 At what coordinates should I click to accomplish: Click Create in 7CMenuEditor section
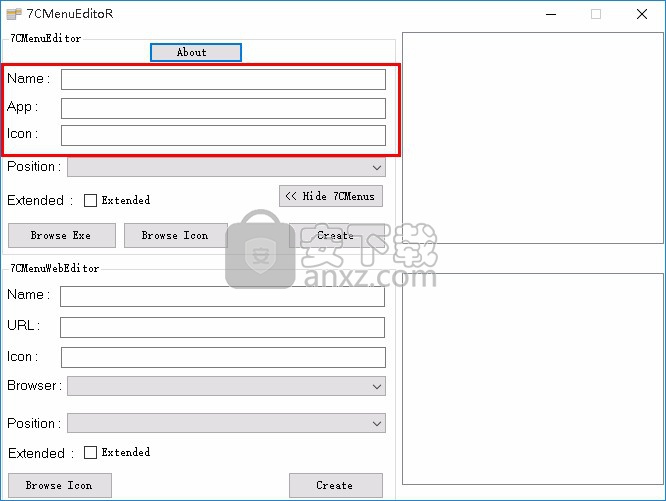point(336,235)
